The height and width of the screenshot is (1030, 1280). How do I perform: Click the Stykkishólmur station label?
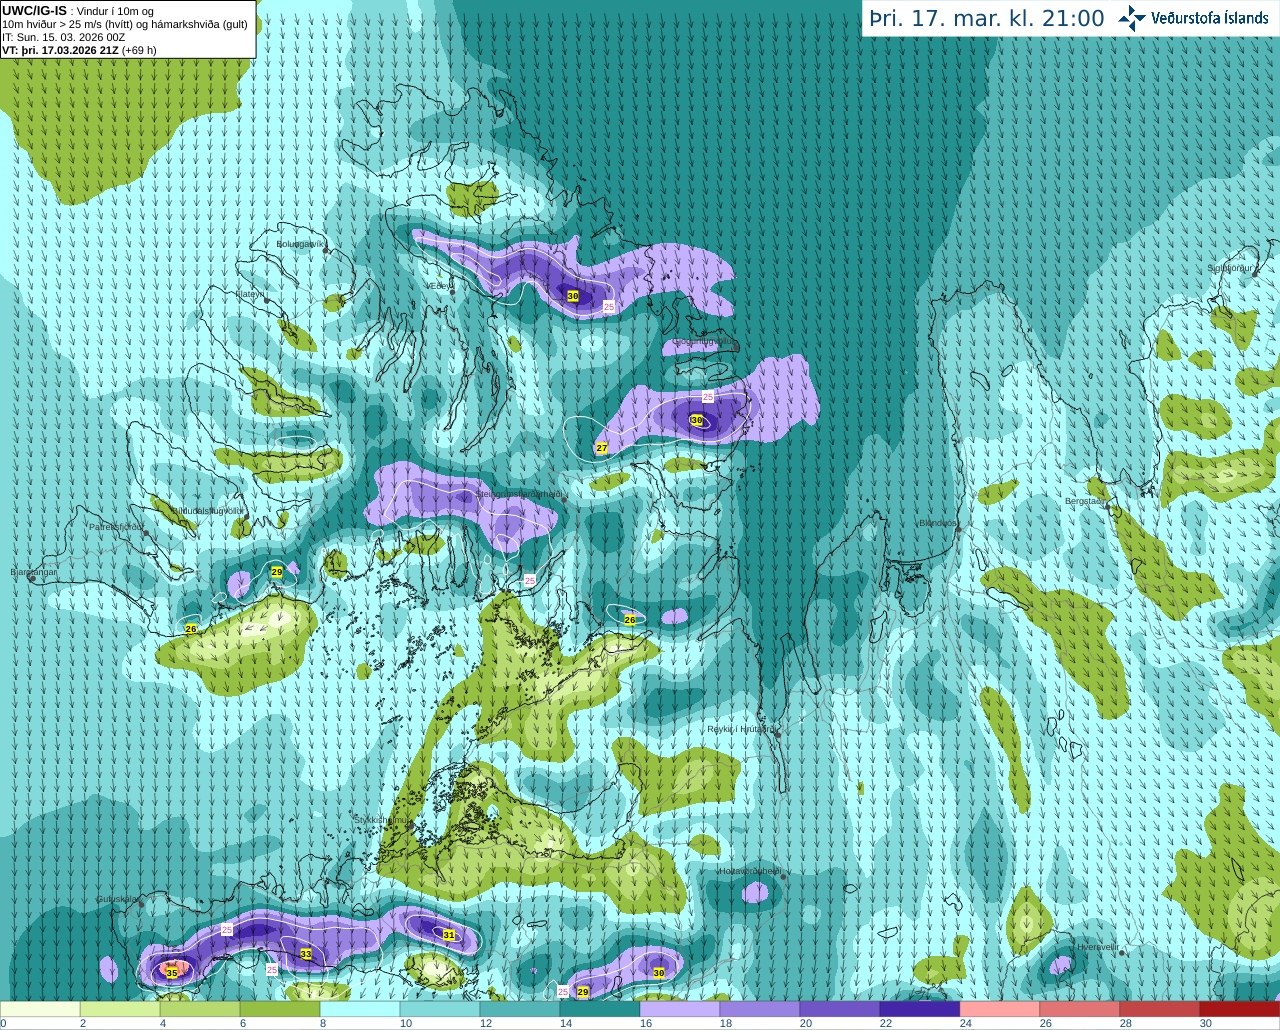coord(382,820)
